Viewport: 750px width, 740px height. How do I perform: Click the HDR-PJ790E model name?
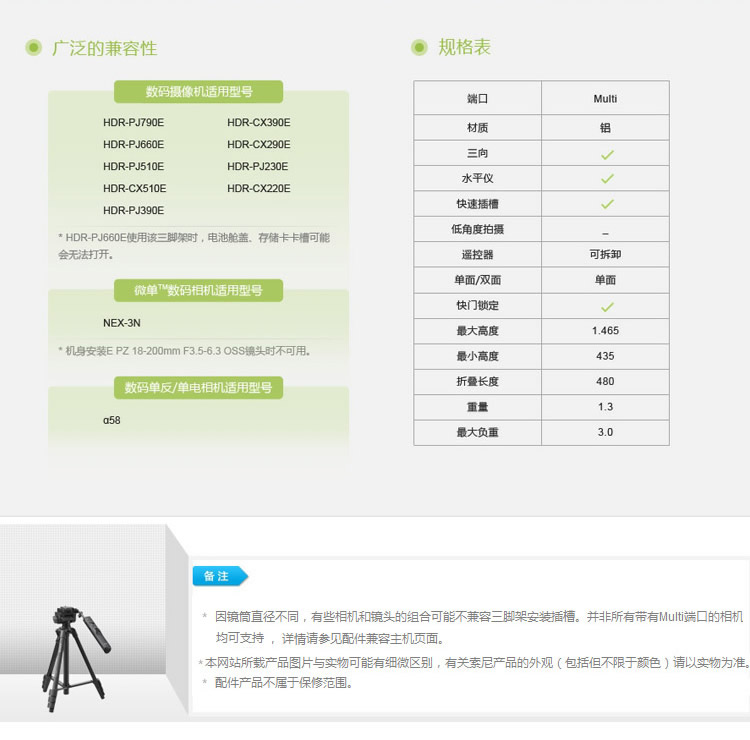133,123
